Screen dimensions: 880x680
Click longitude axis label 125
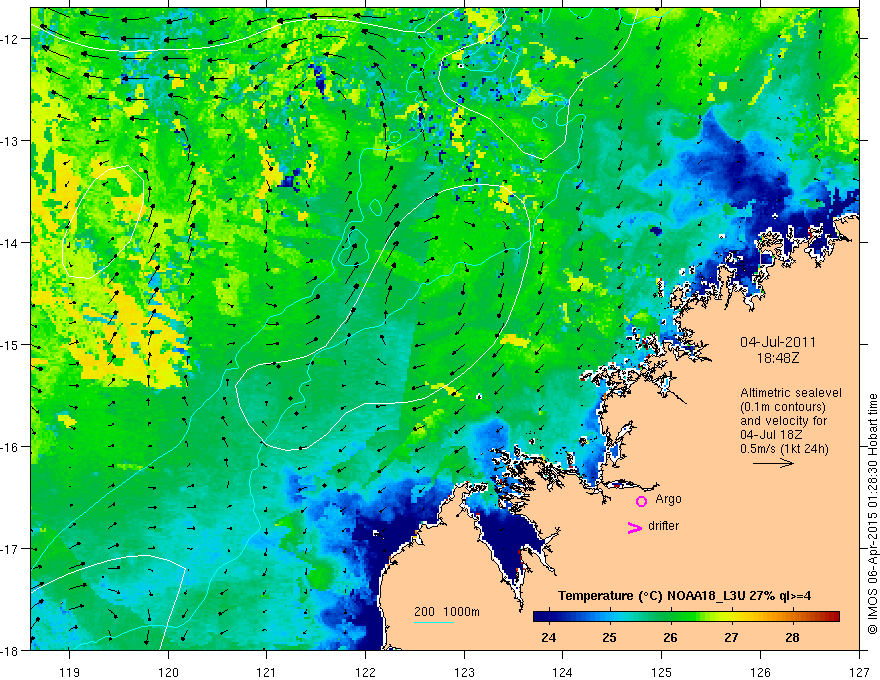[662, 672]
